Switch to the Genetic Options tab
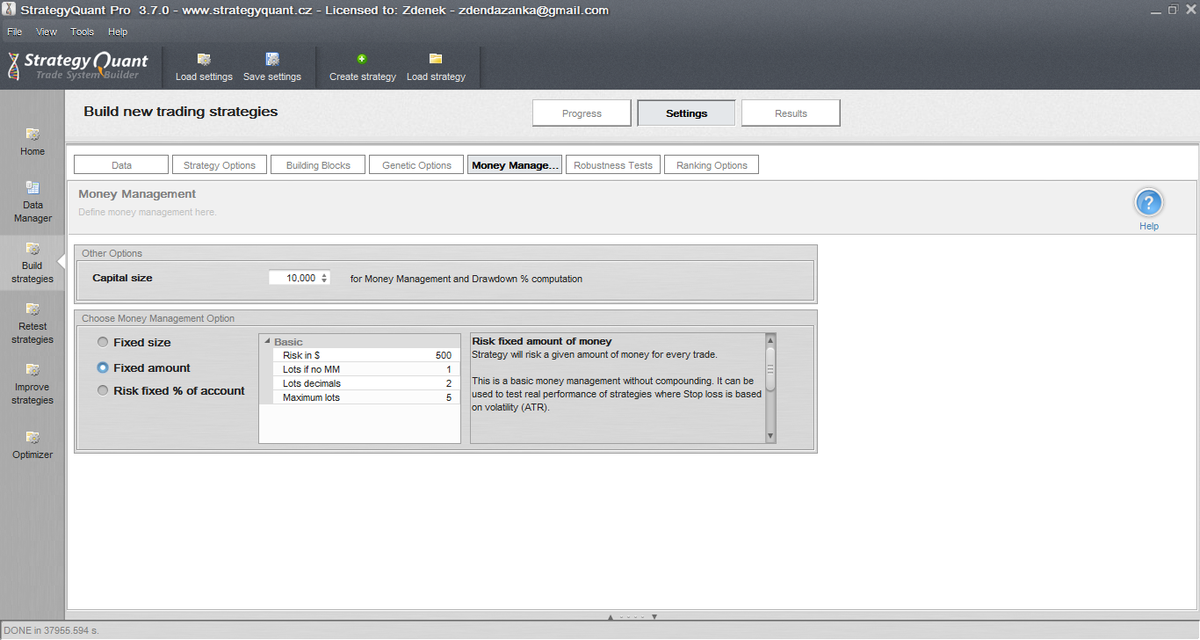This screenshot has height=640, width=1200. tap(417, 165)
